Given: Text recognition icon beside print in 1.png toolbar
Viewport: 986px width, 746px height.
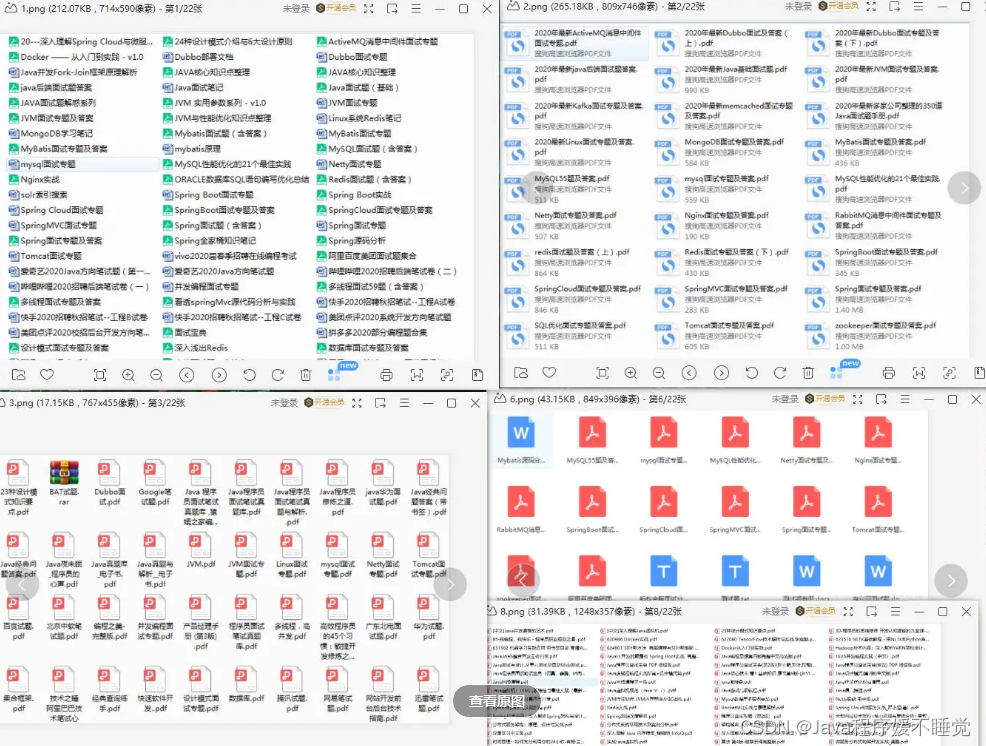Looking at the screenshot, I should click(x=417, y=375).
